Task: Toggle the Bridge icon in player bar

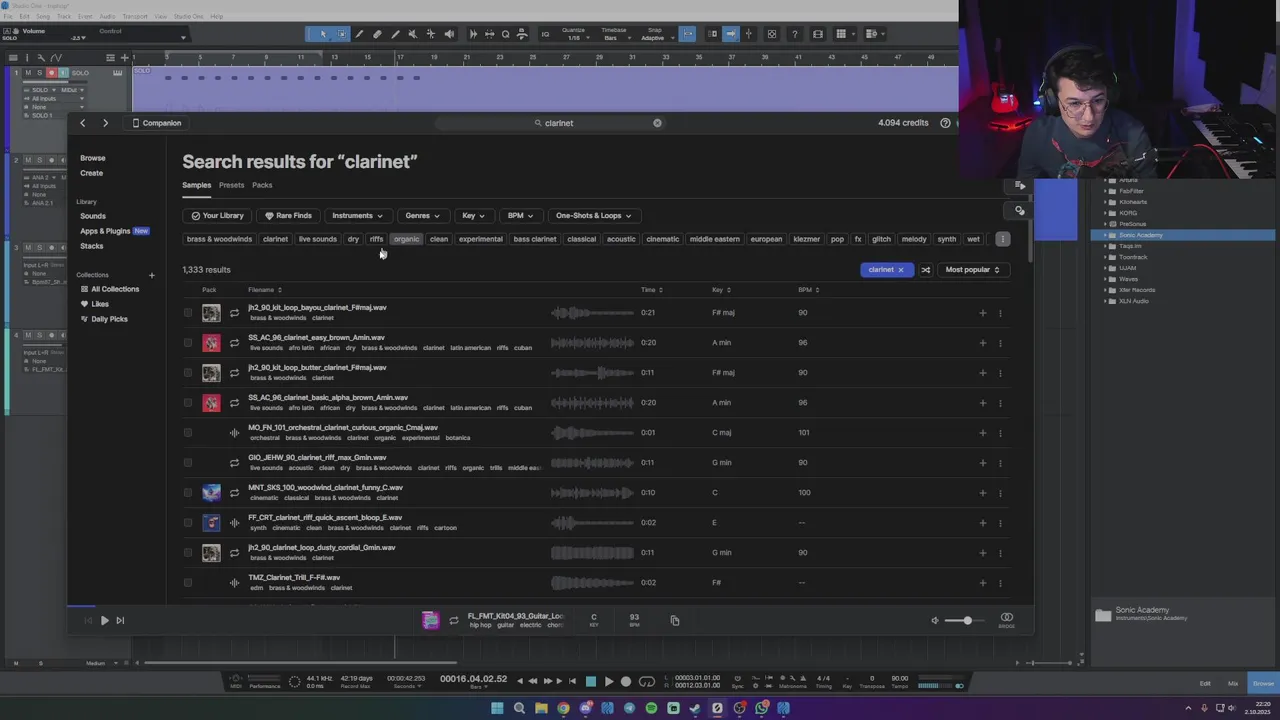Action: (x=1007, y=620)
